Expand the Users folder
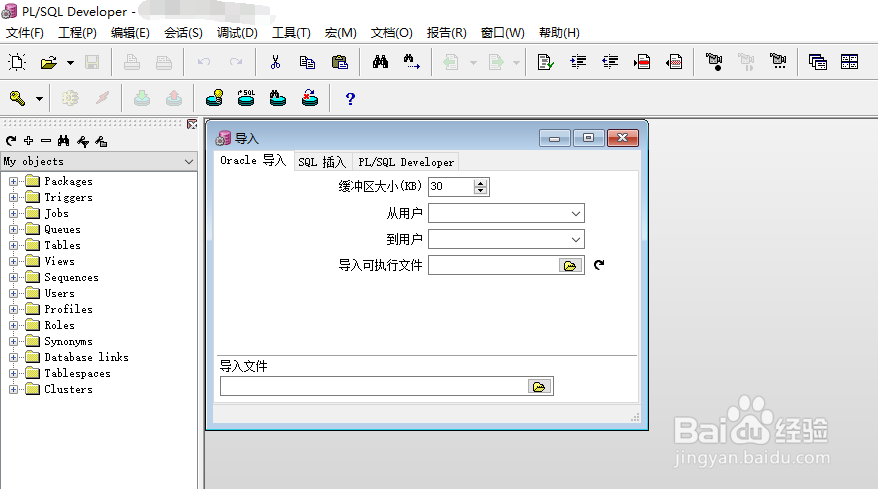The image size is (878, 489). point(13,294)
